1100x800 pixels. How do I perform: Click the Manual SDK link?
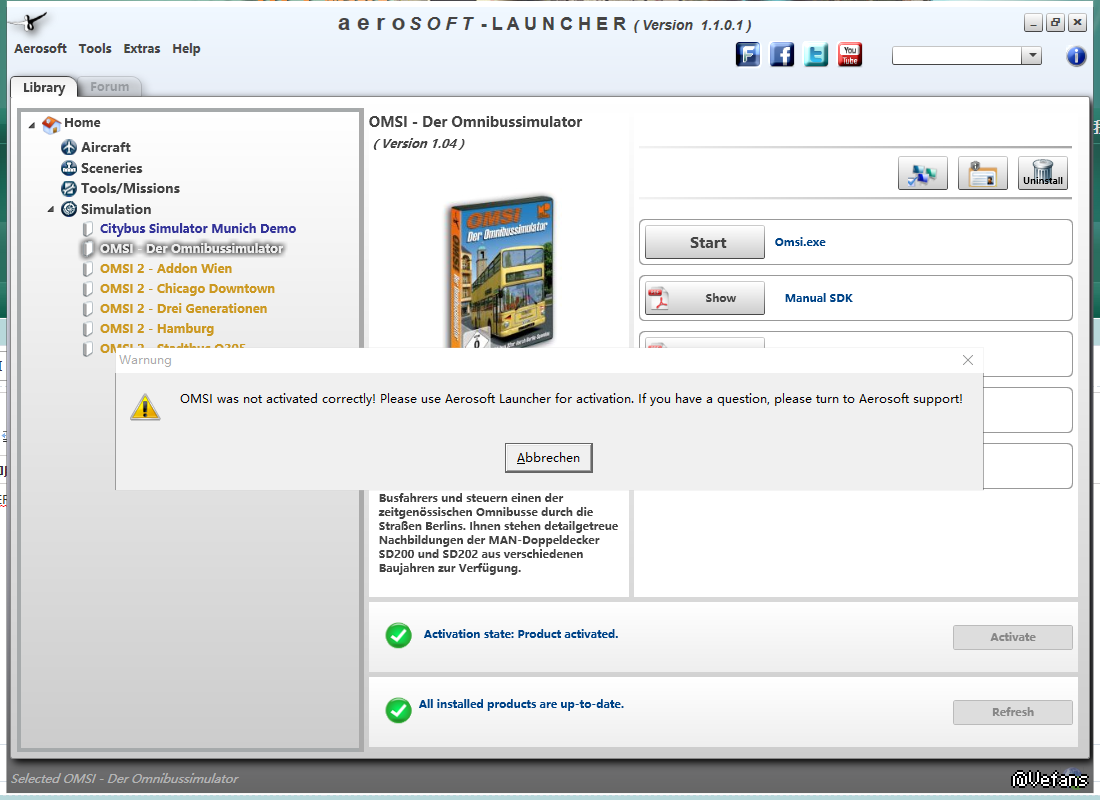(x=819, y=298)
